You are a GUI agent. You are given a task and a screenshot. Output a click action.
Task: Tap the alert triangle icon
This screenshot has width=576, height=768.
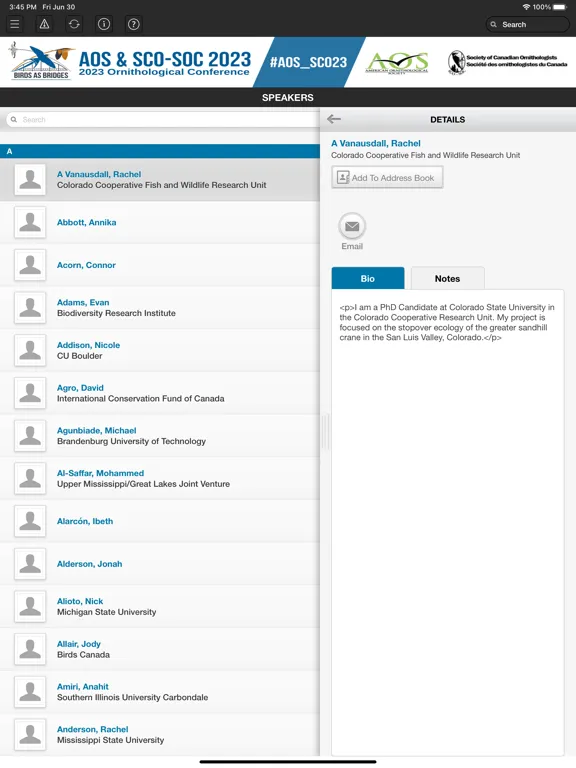(45, 24)
